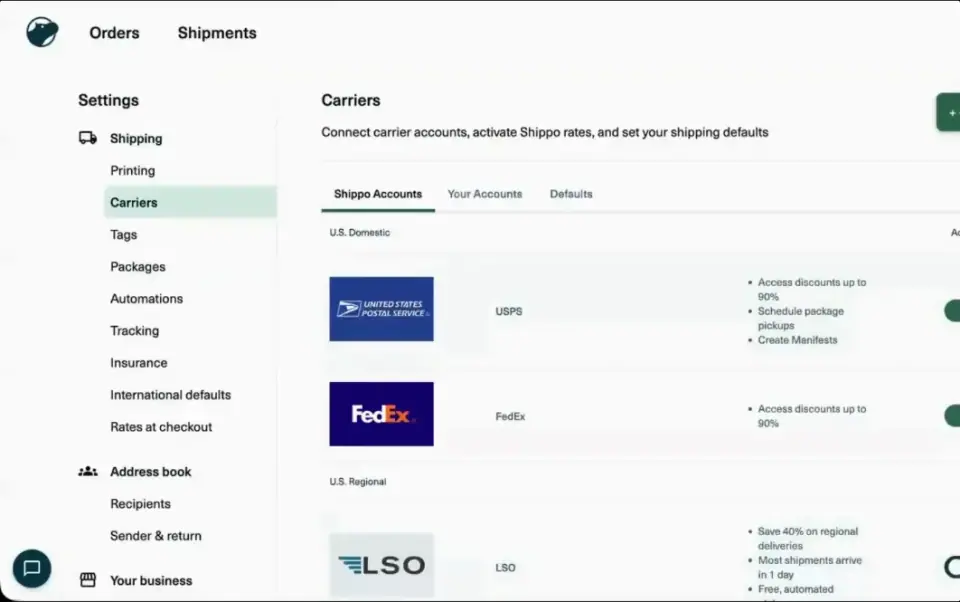The image size is (960, 602).
Task: Open Recipients page
Action: (140, 503)
